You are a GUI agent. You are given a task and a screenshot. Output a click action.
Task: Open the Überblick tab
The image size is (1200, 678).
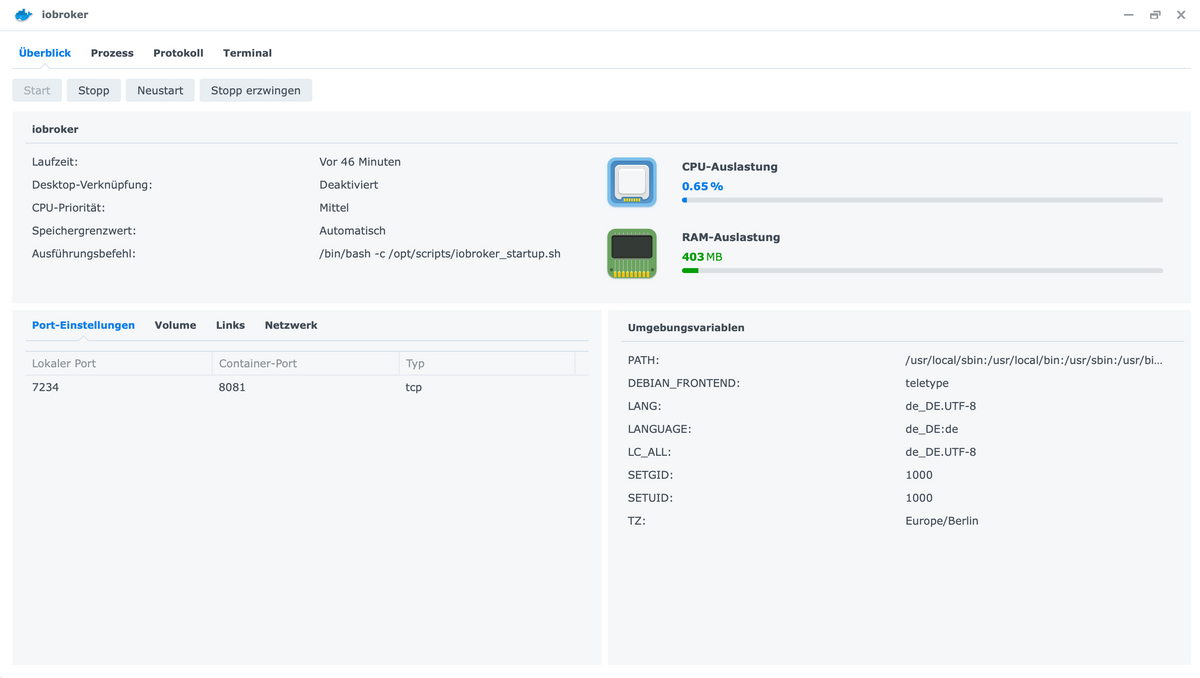point(45,53)
